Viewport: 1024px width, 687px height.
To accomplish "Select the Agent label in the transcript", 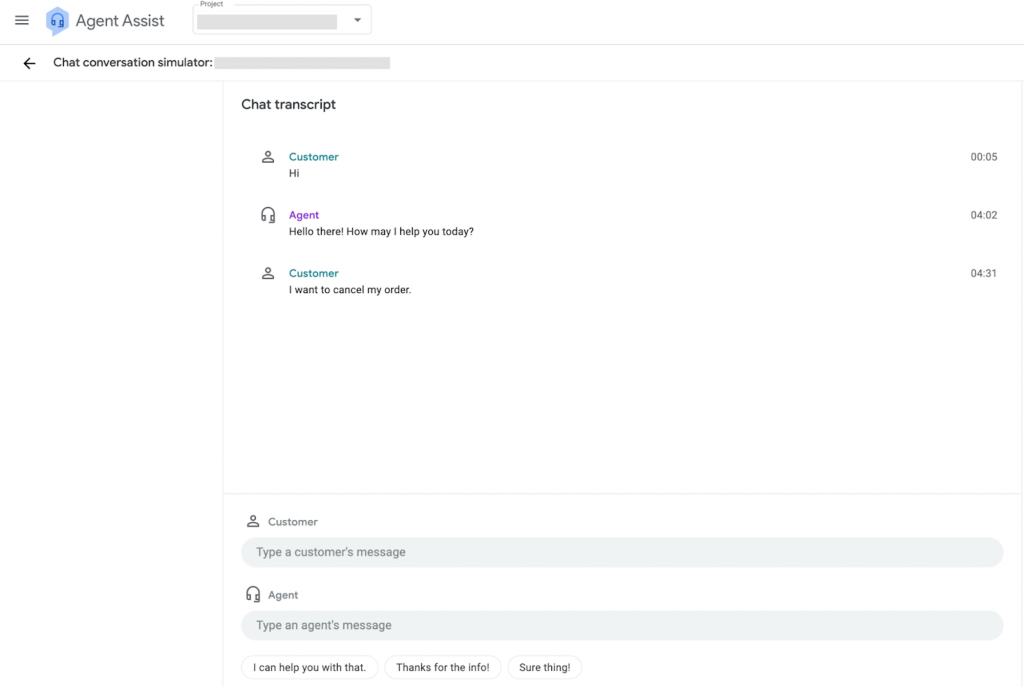I will pos(304,214).
